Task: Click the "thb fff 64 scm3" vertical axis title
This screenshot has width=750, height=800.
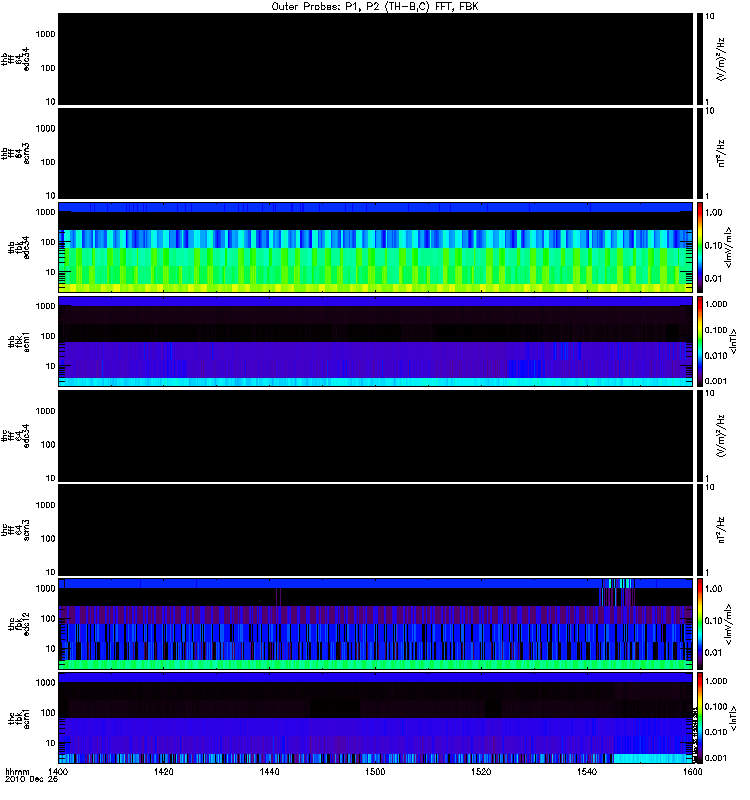Action: [x=15, y=153]
